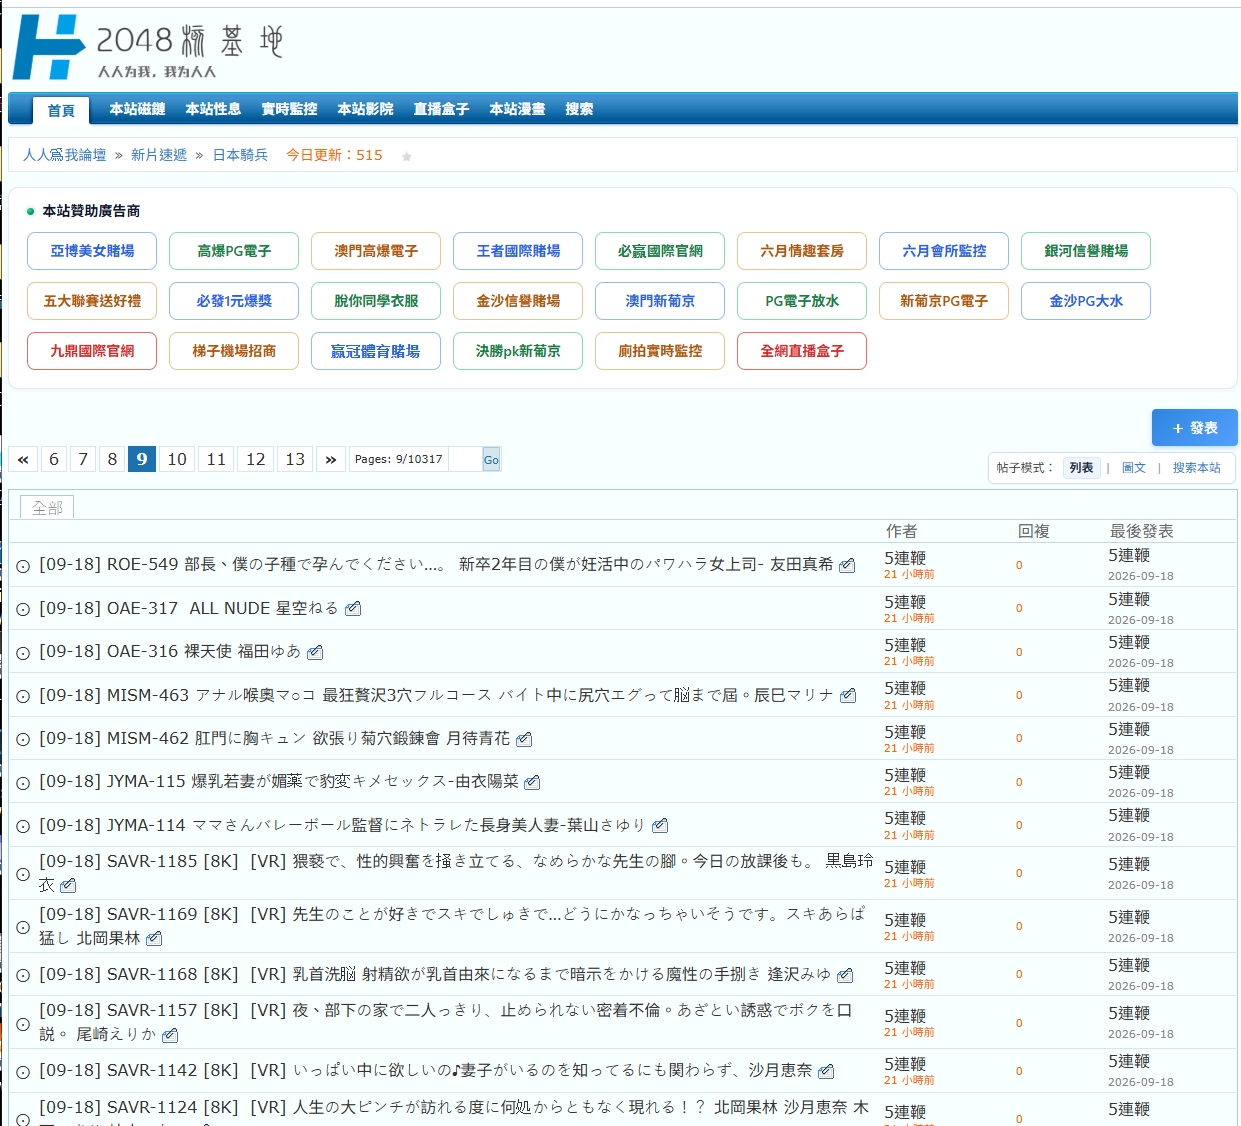Open the 搜索 navigation item
This screenshot has height=1126, width=1241.
(x=579, y=109)
